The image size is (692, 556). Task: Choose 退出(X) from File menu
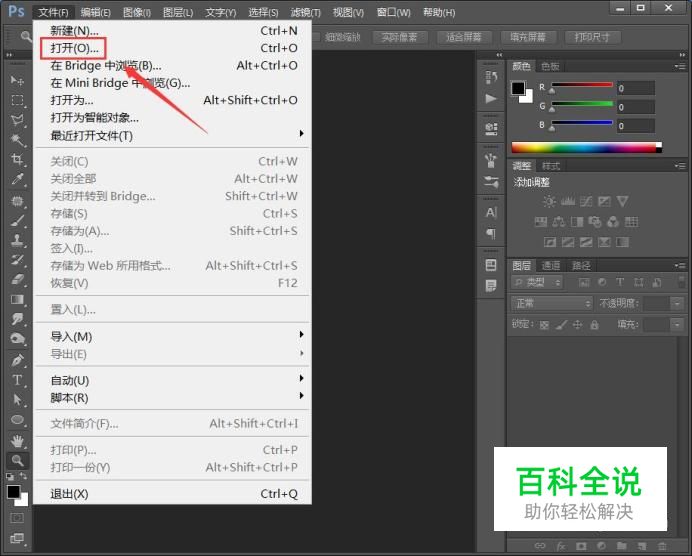click(172, 494)
